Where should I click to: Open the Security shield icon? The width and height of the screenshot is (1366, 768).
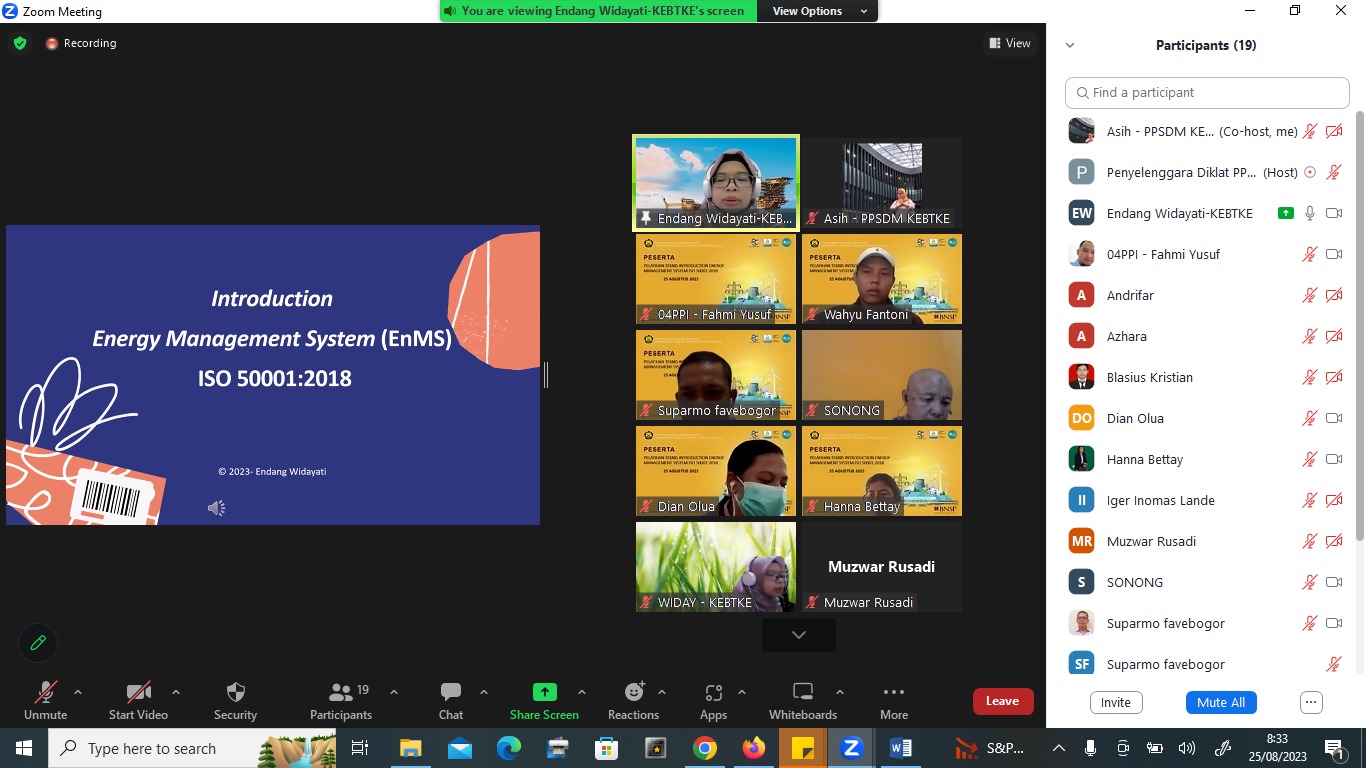coord(235,700)
